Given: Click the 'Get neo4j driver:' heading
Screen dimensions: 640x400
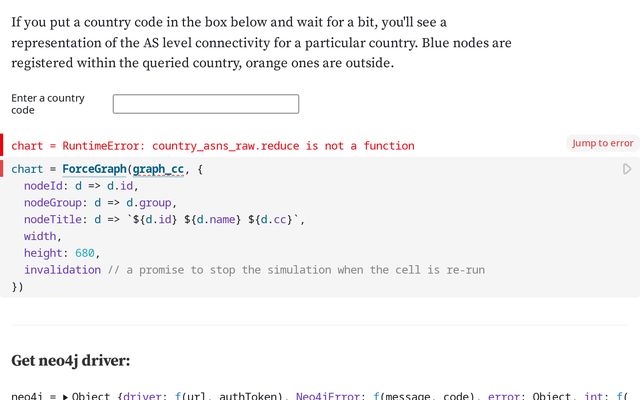Looking at the screenshot, I should coord(71,360).
